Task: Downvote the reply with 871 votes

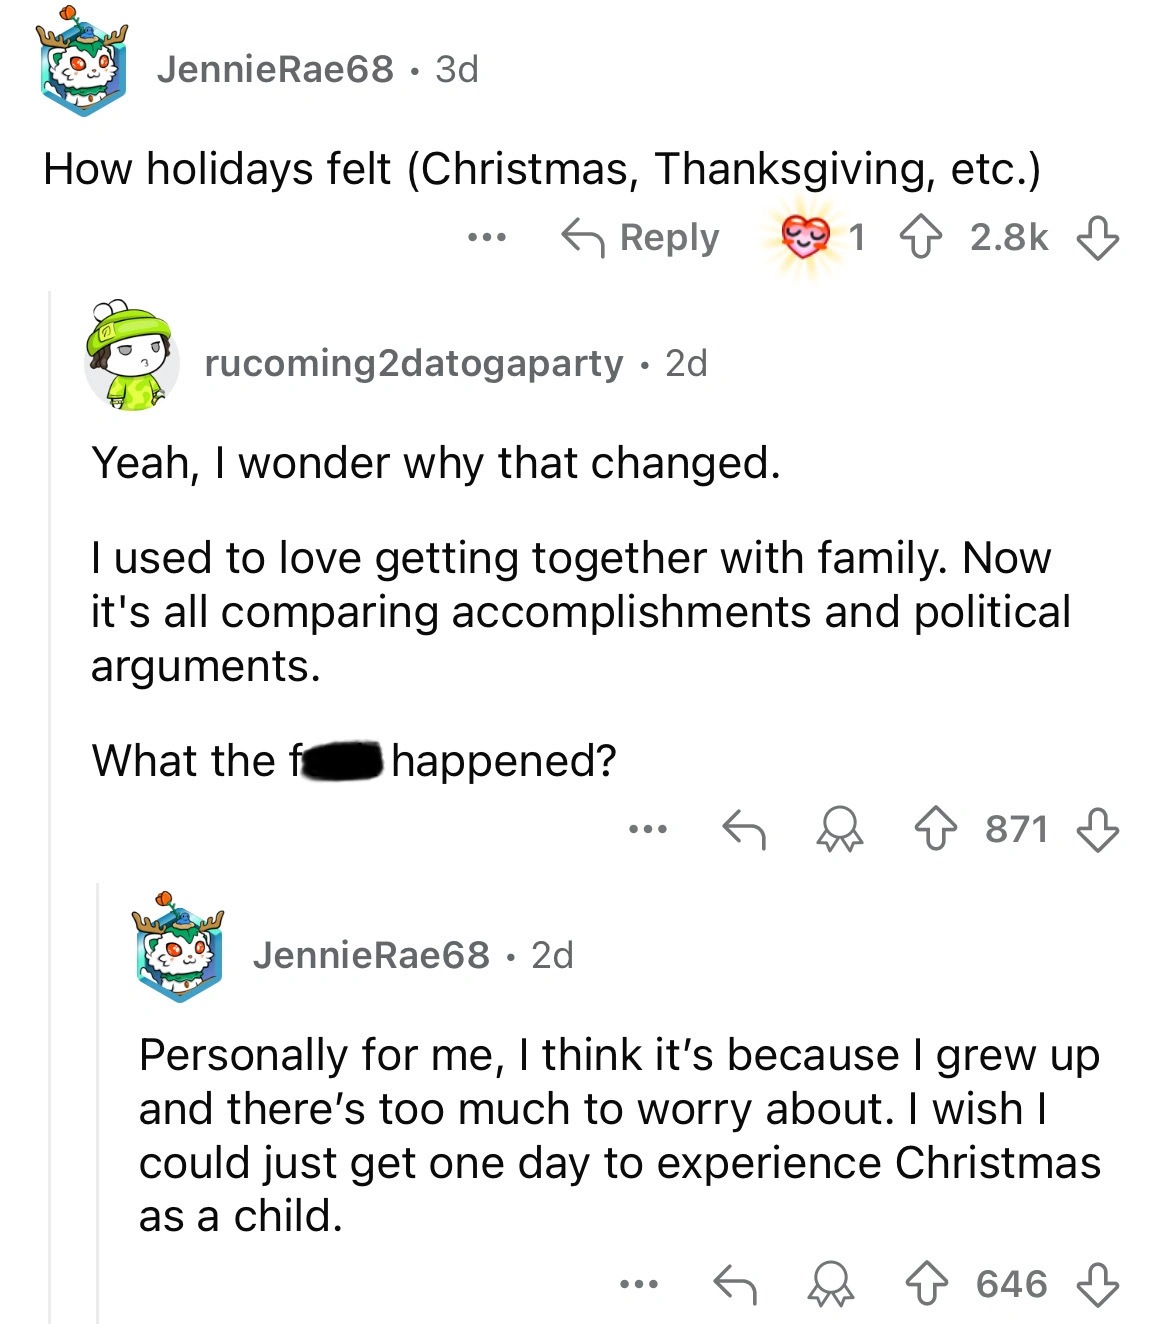Action: click(x=1097, y=829)
